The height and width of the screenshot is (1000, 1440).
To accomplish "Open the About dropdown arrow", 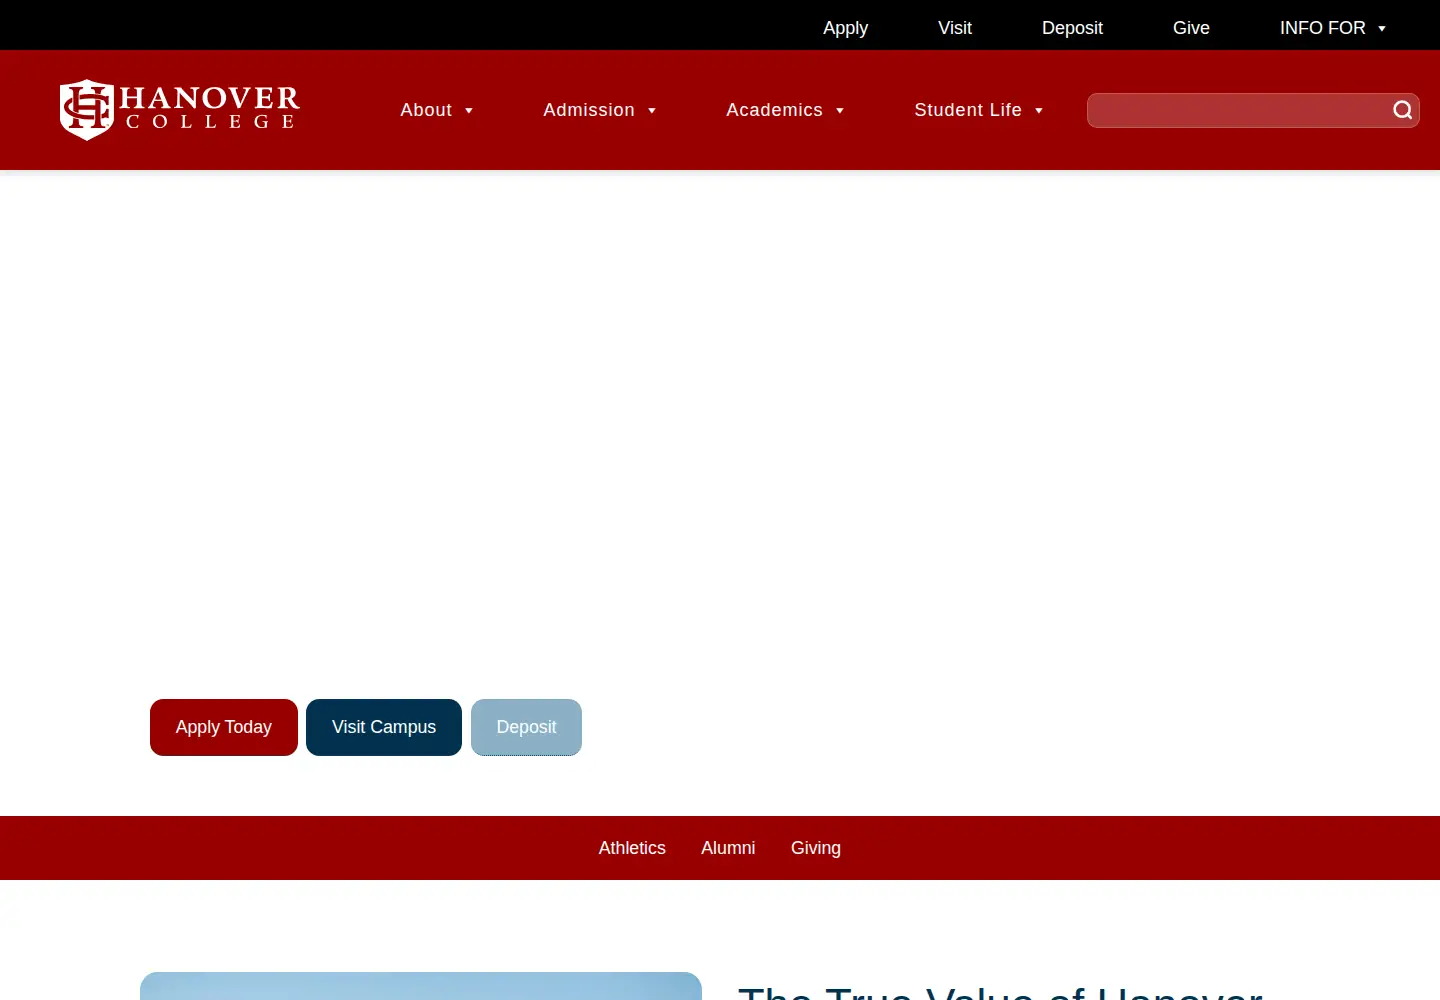I will [469, 111].
